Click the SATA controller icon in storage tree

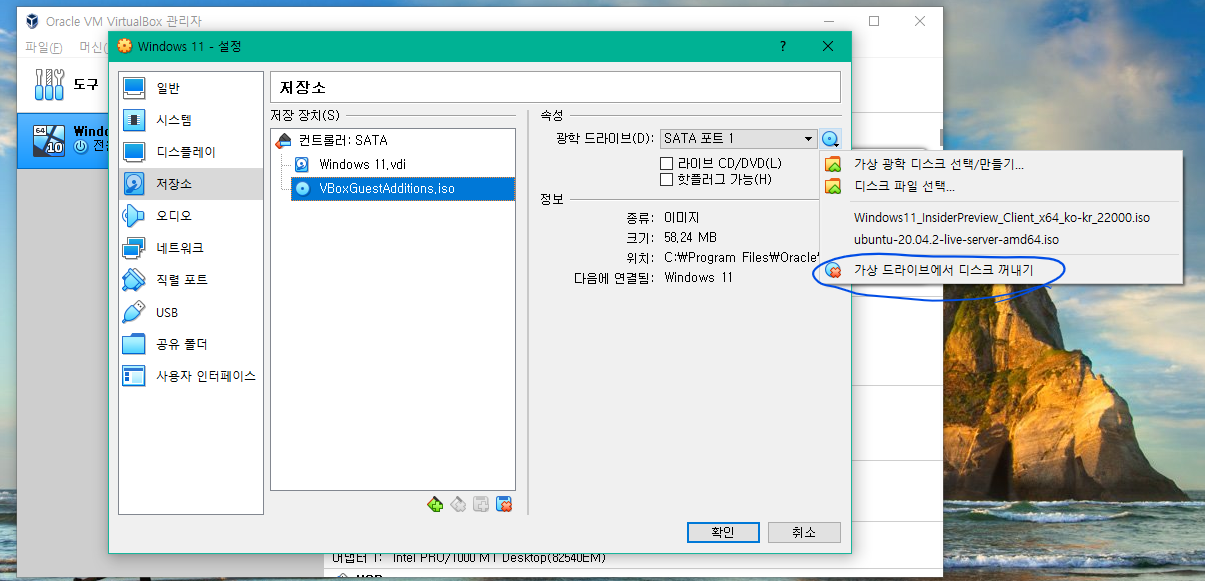tap(284, 141)
